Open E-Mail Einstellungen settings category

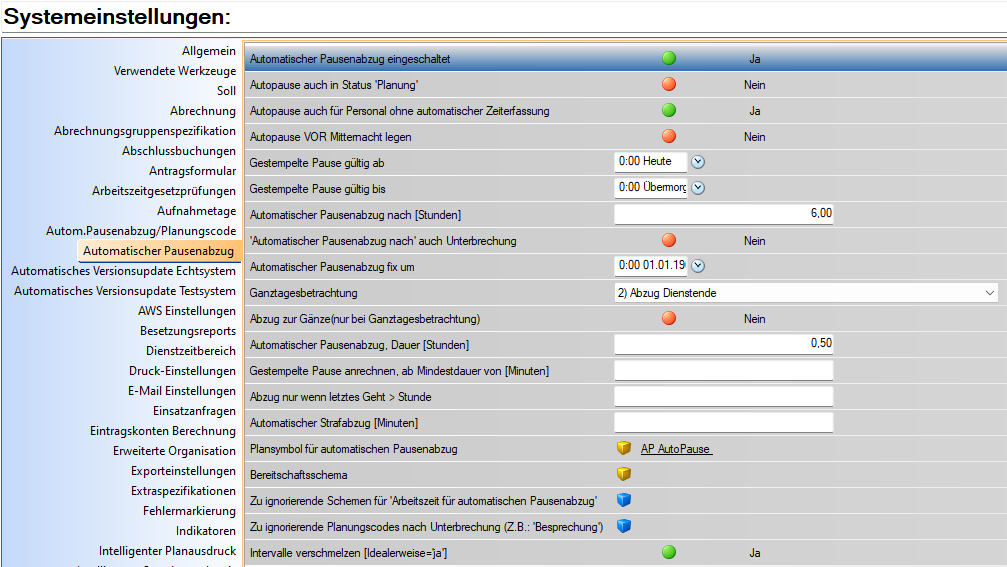click(181, 391)
